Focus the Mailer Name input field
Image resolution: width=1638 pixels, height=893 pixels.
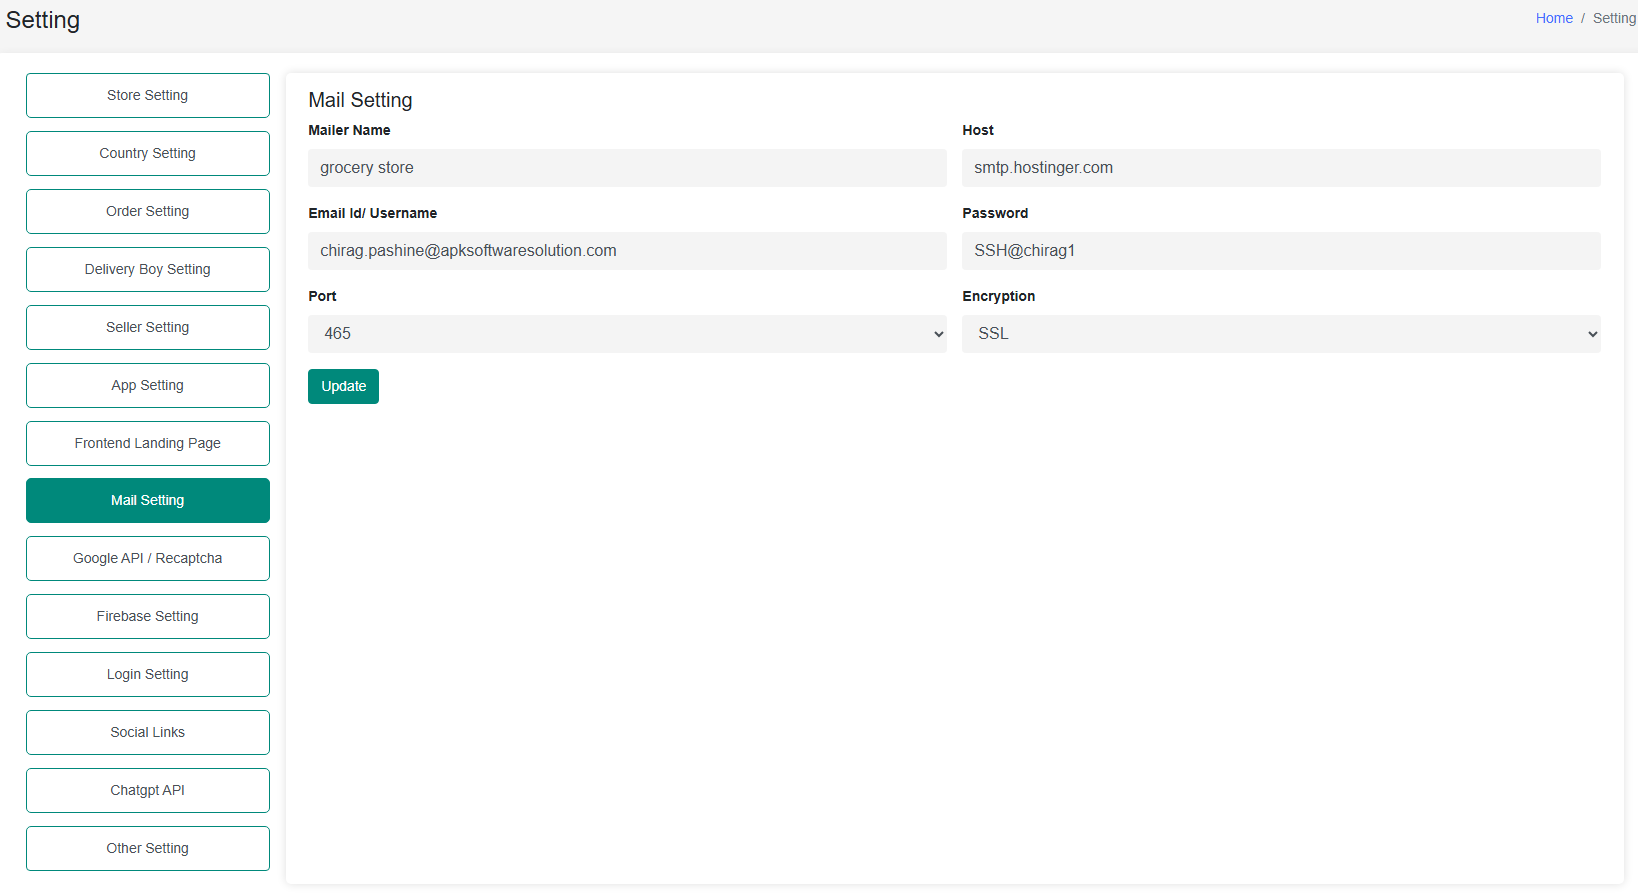coord(627,168)
